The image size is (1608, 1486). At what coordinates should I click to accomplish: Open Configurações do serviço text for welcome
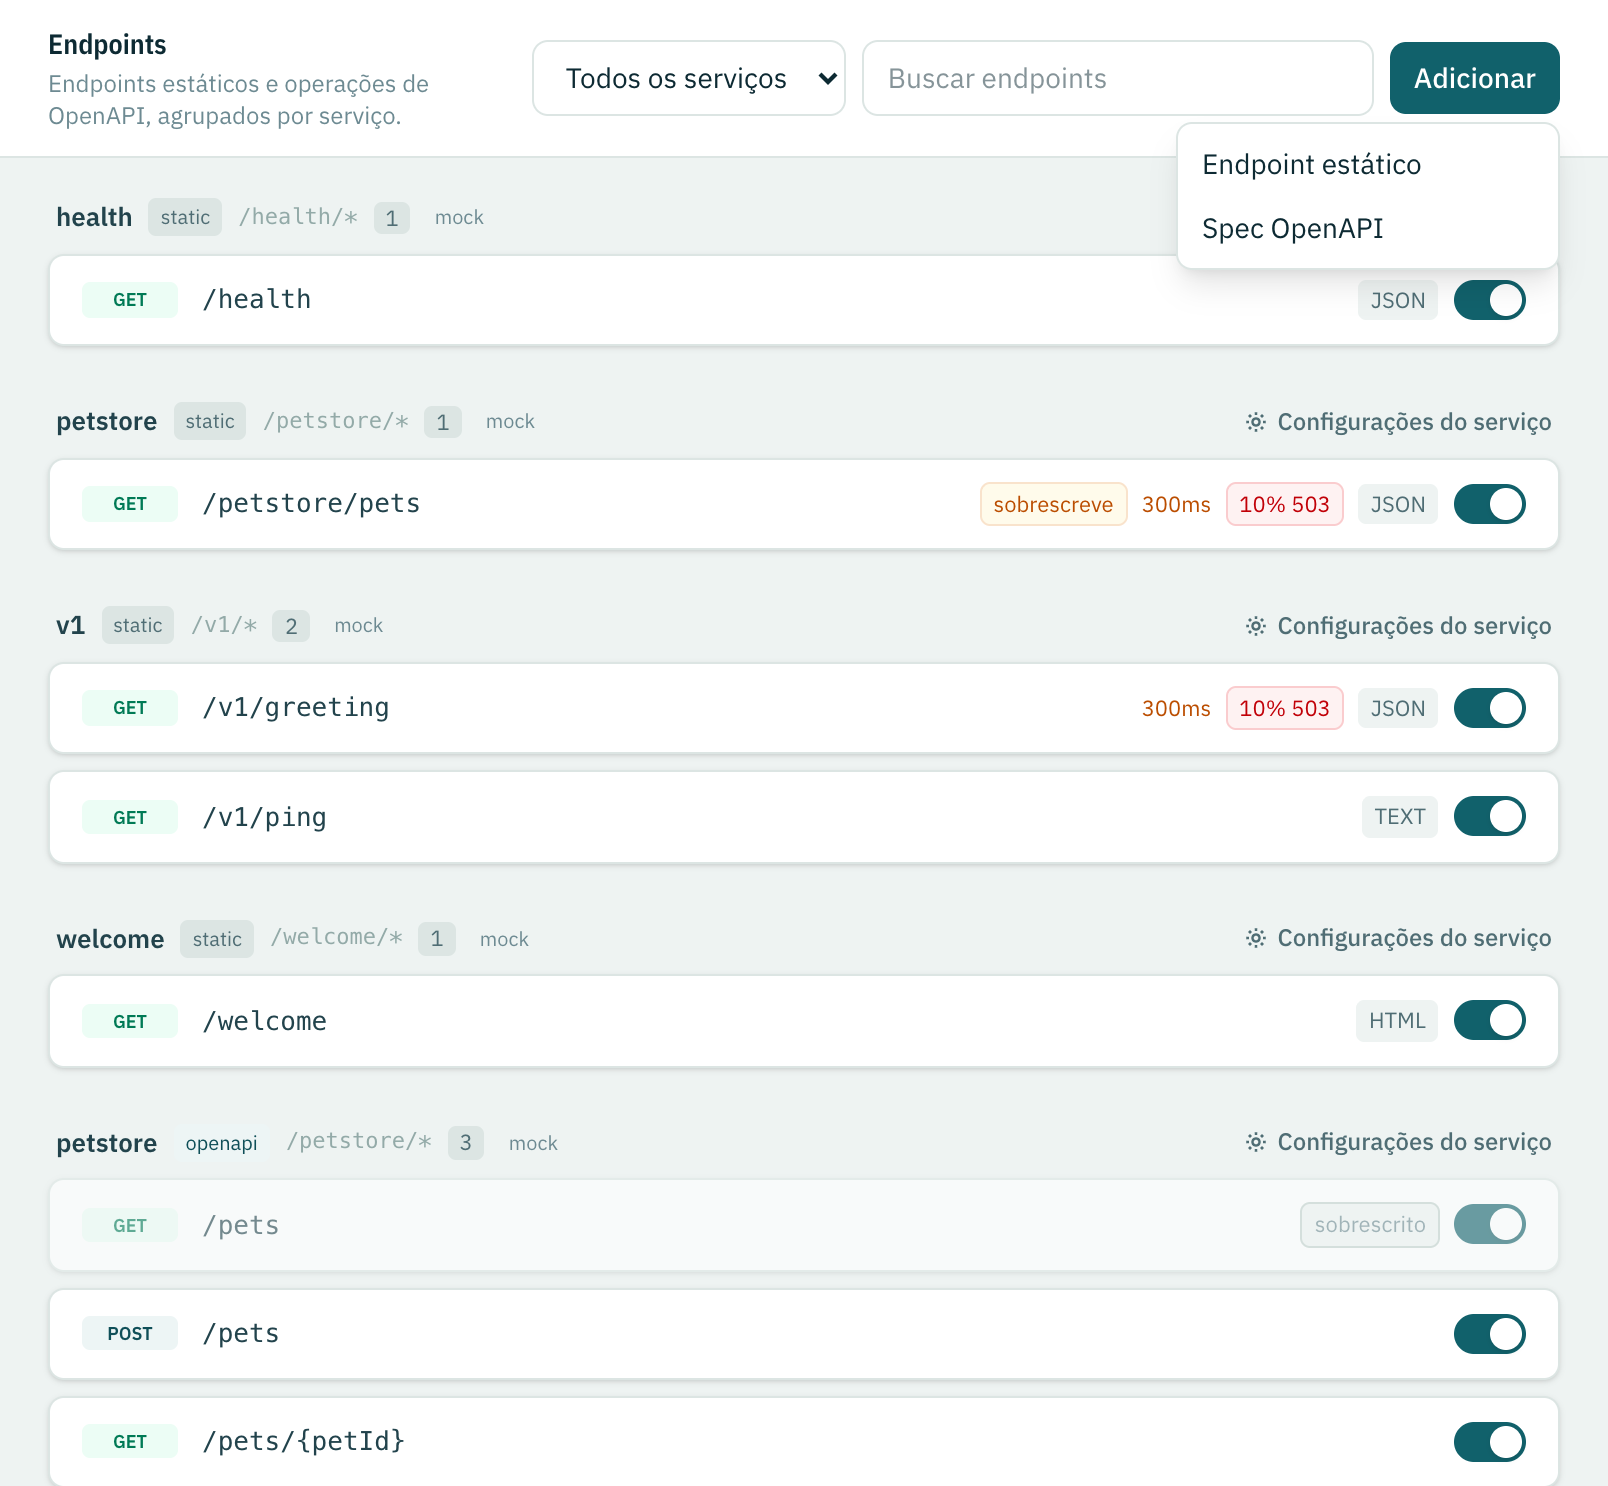click(x=1414, y=938)
